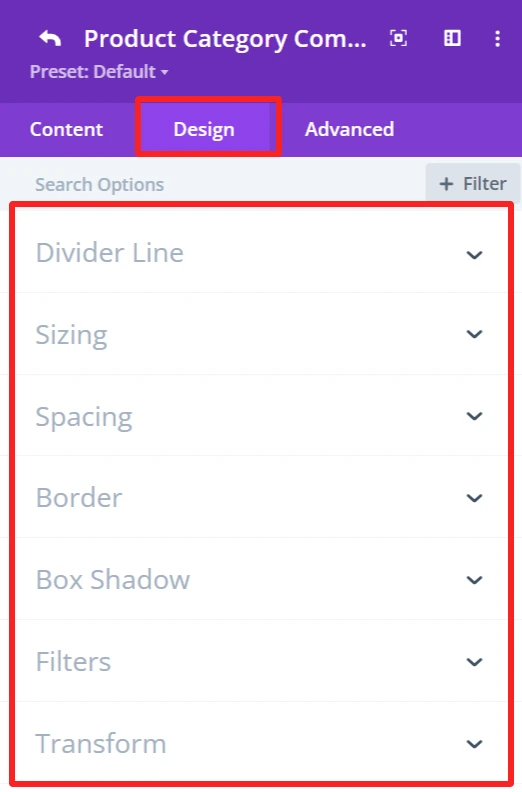Expand the Sizing section chevron
This screenshot has width=522, height=792.
[x=474, y=334]
